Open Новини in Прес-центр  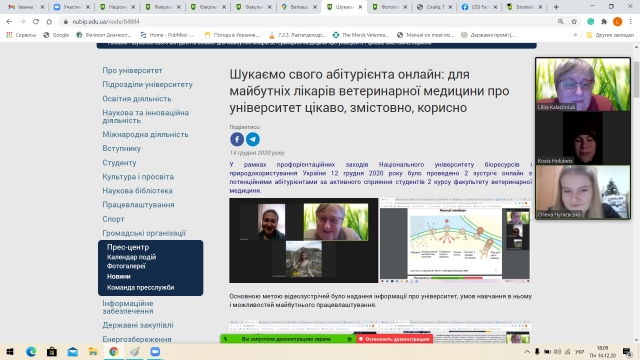(119, 276)
